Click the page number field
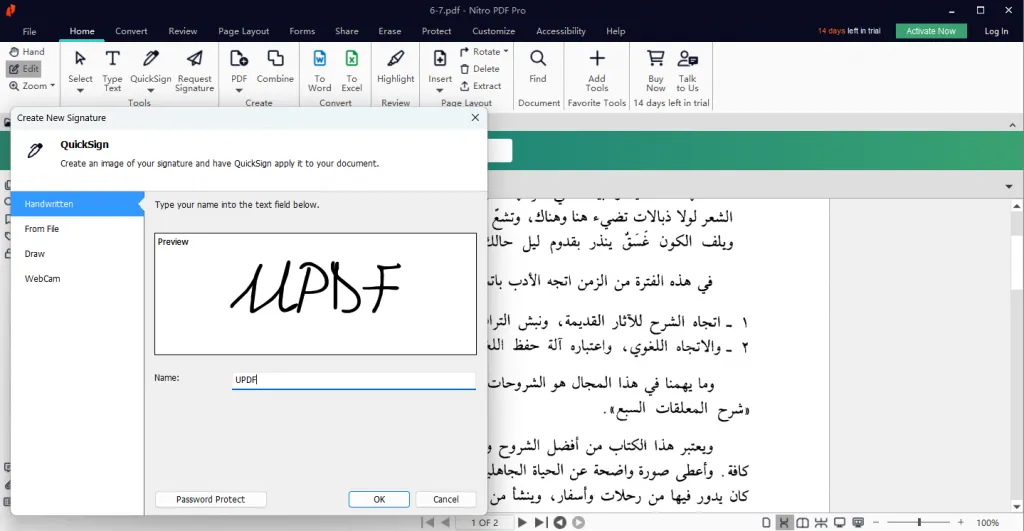The height and width of the screenshot is (531, 1024). coord(484,523)
